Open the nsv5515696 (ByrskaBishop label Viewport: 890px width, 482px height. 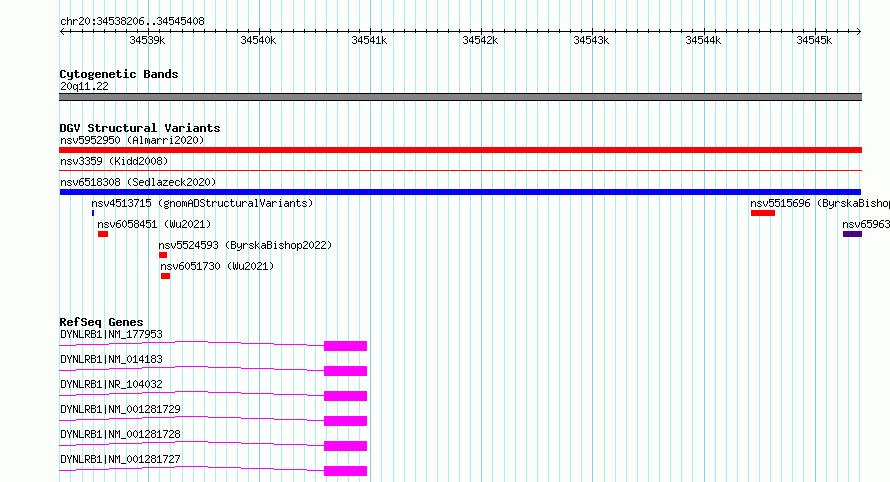820,203
